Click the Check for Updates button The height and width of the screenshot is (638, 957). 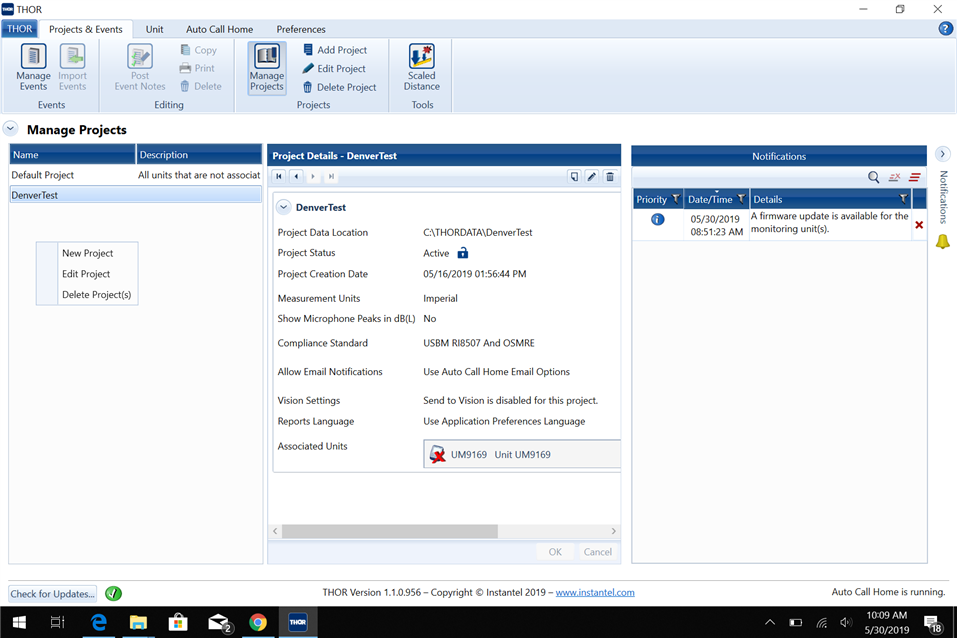pos(52,593)
